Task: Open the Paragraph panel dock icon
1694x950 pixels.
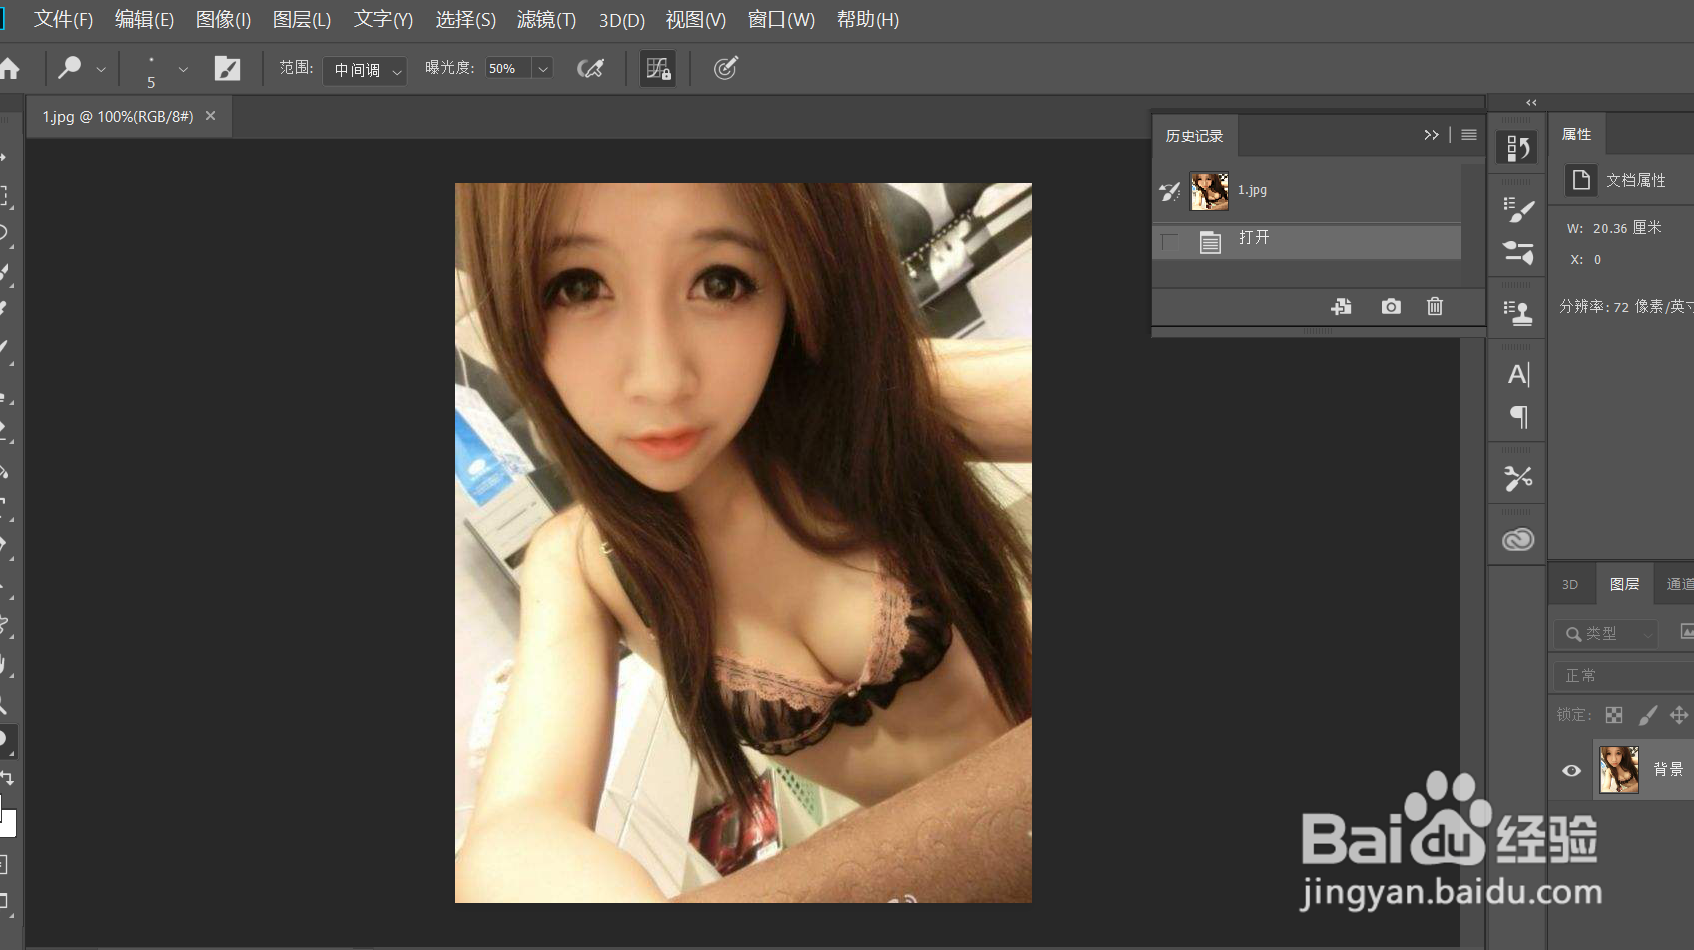Action: [1518, 417]
